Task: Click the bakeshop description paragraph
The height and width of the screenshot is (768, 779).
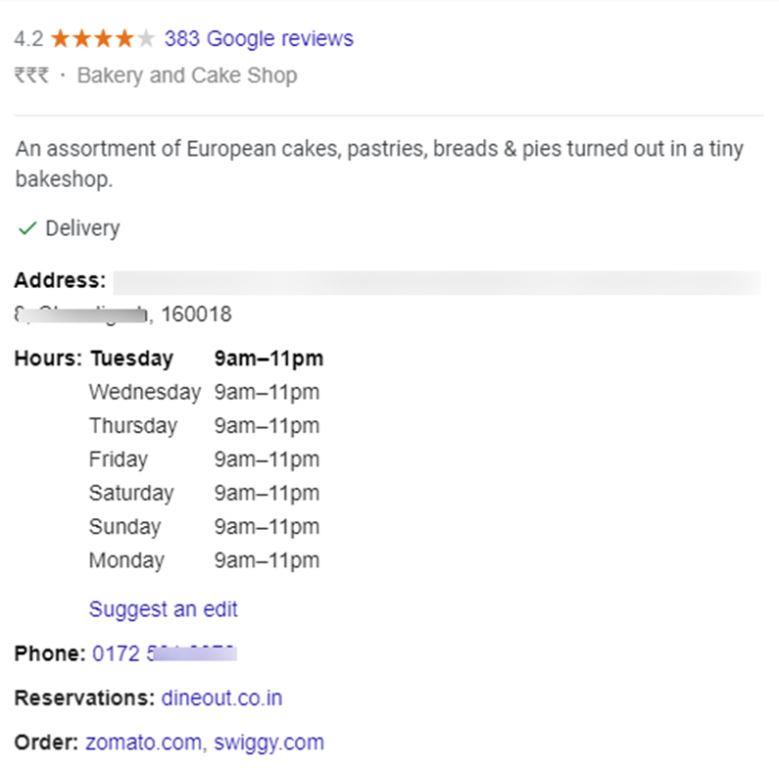Action: pos(379,164)
